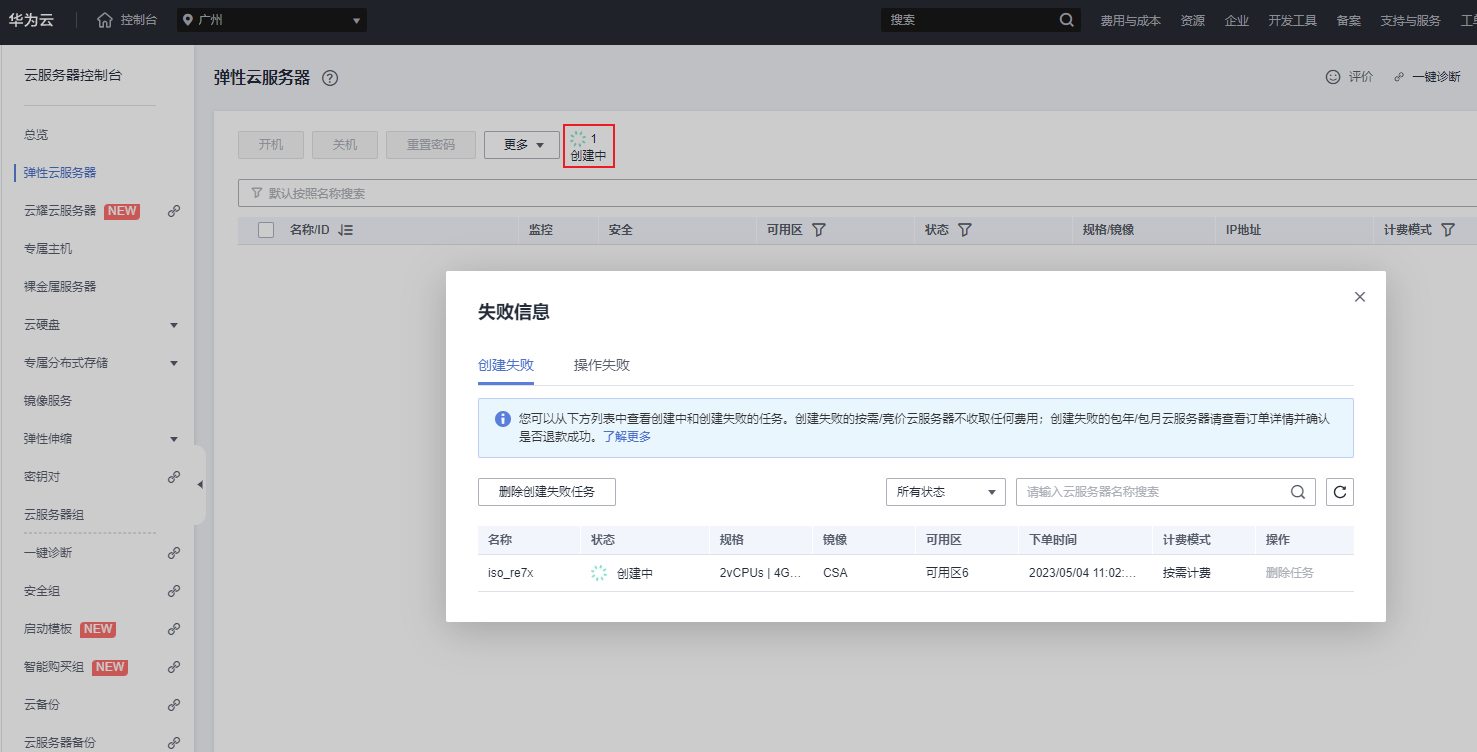Click the 删除创建失败任务 button
This screenshot has width=1477, height=752.
point(546,491)
